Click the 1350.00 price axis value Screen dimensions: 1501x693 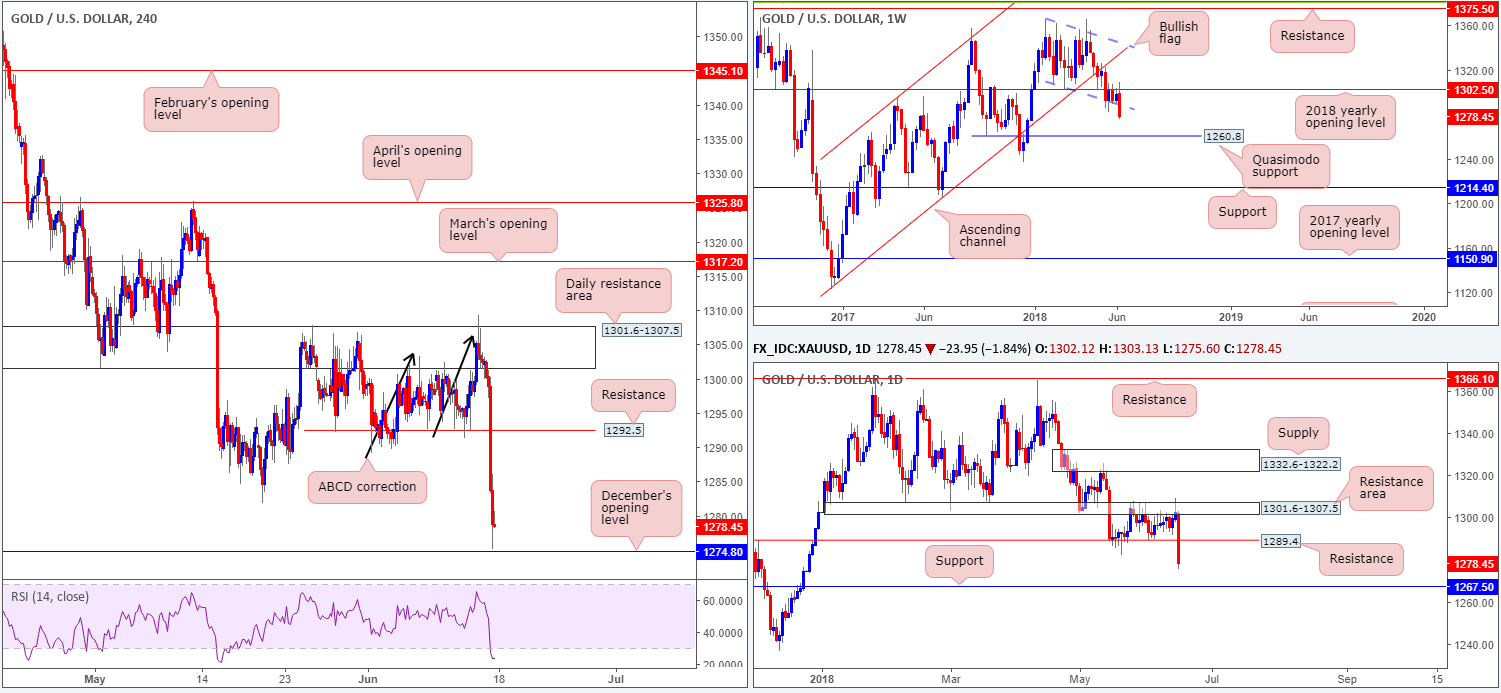(722, 37)
